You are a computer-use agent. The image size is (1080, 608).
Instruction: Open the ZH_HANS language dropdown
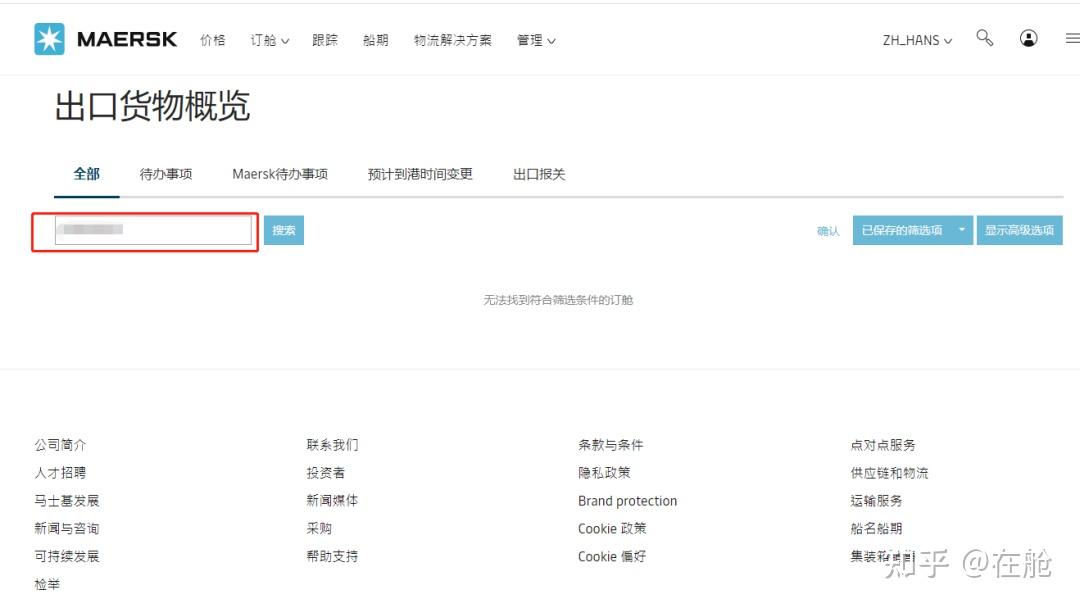click(x=916, y=40)
